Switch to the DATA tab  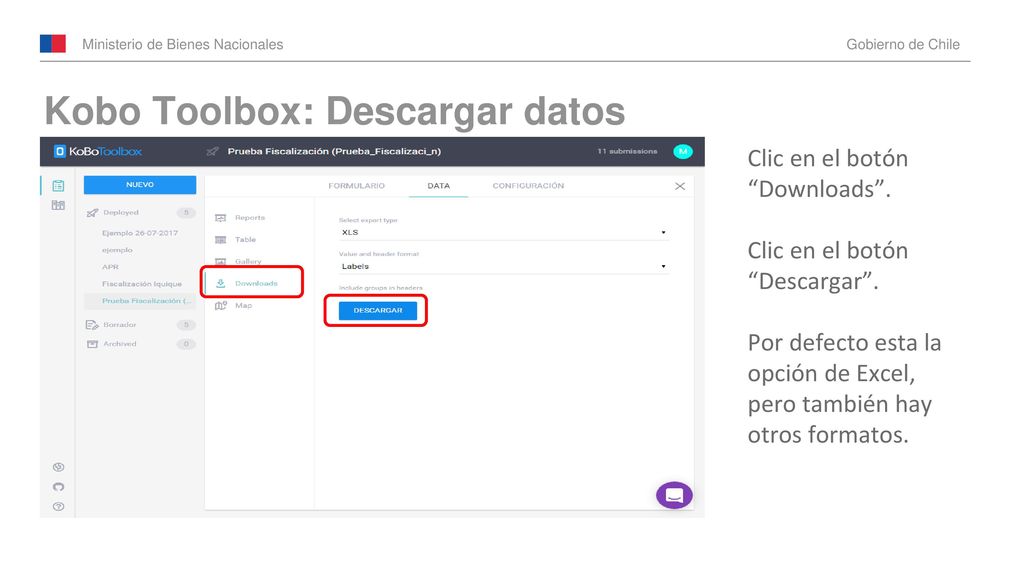click(x=439, y=186)
